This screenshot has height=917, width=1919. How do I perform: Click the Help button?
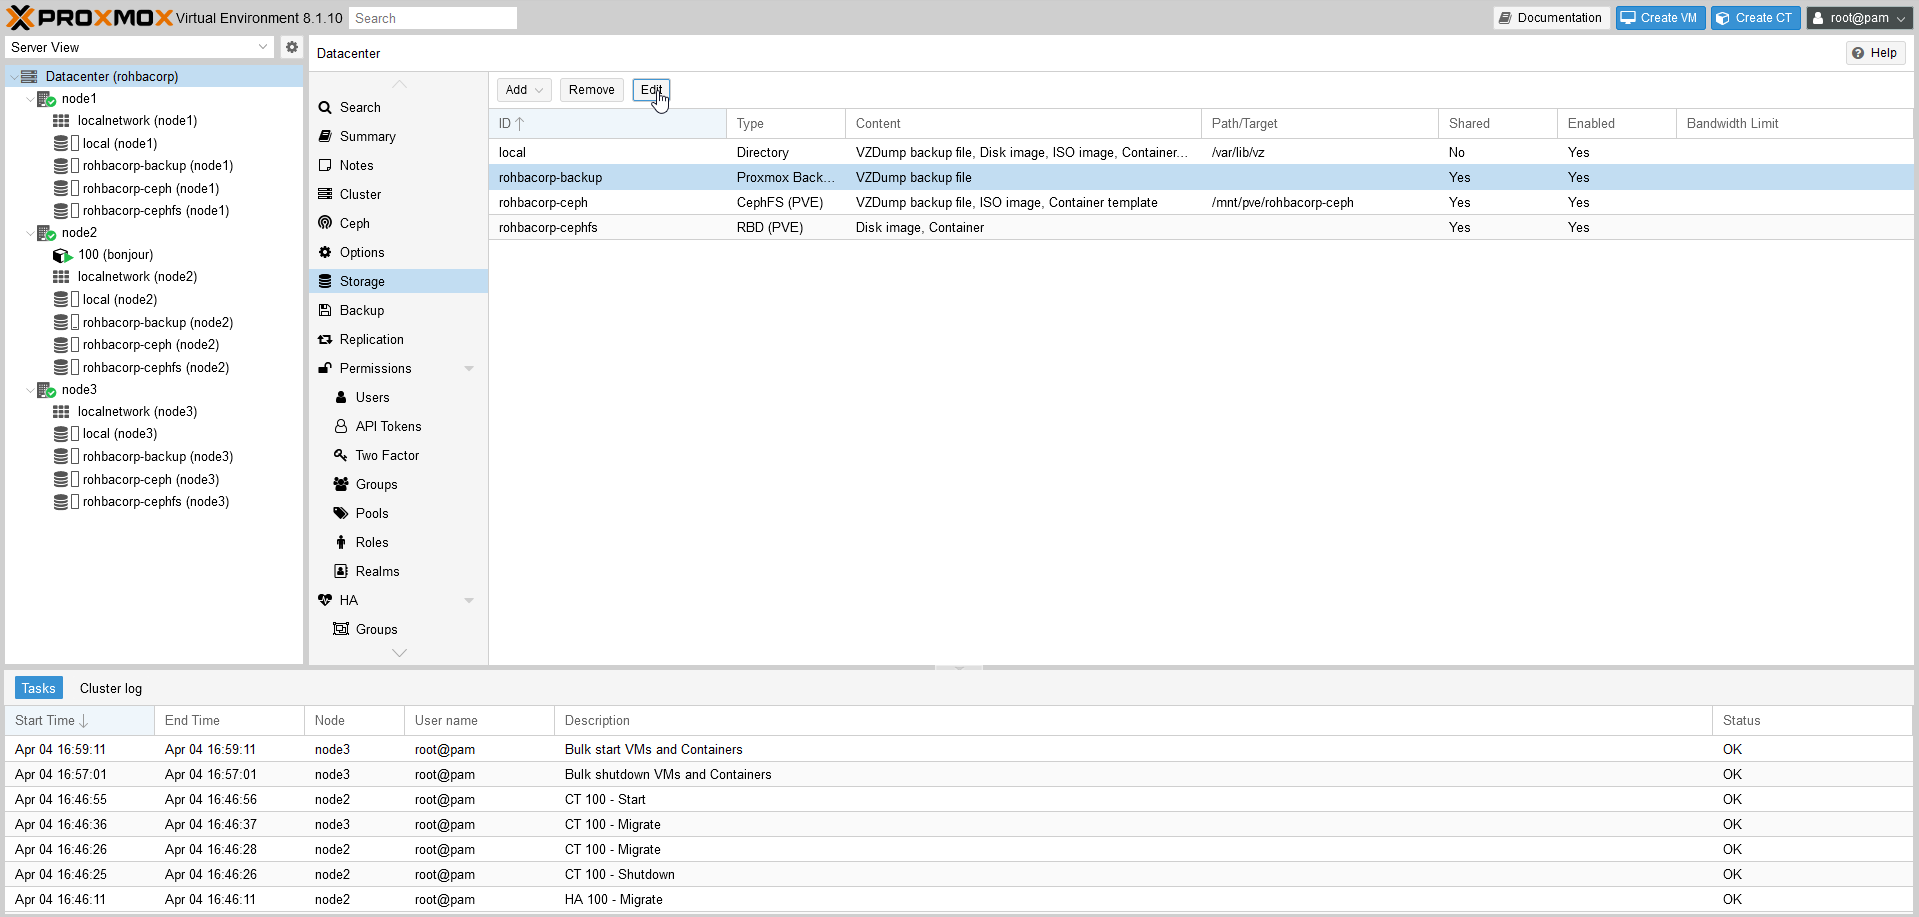click(x=1875, y=53)
